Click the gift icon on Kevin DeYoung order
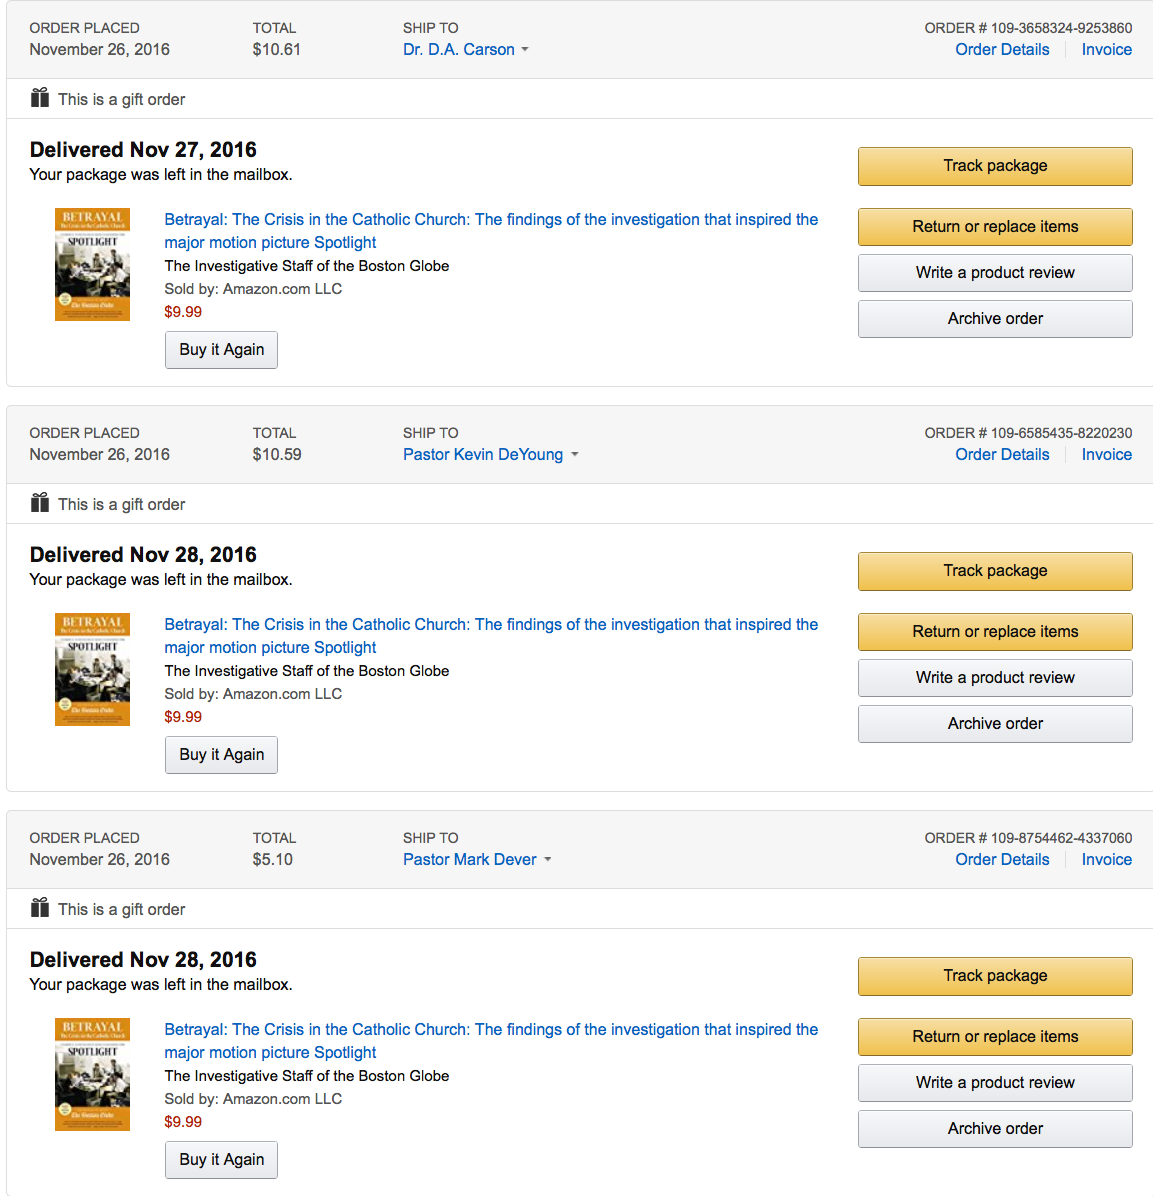Image resolution: width=1153 pixels, height=1196 pixels. [x=40, y=503]
